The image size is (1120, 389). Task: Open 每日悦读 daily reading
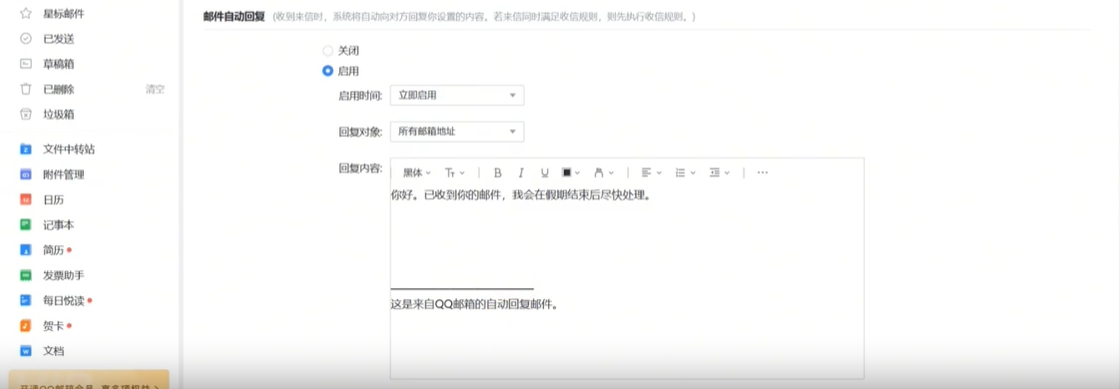[63, 300]
